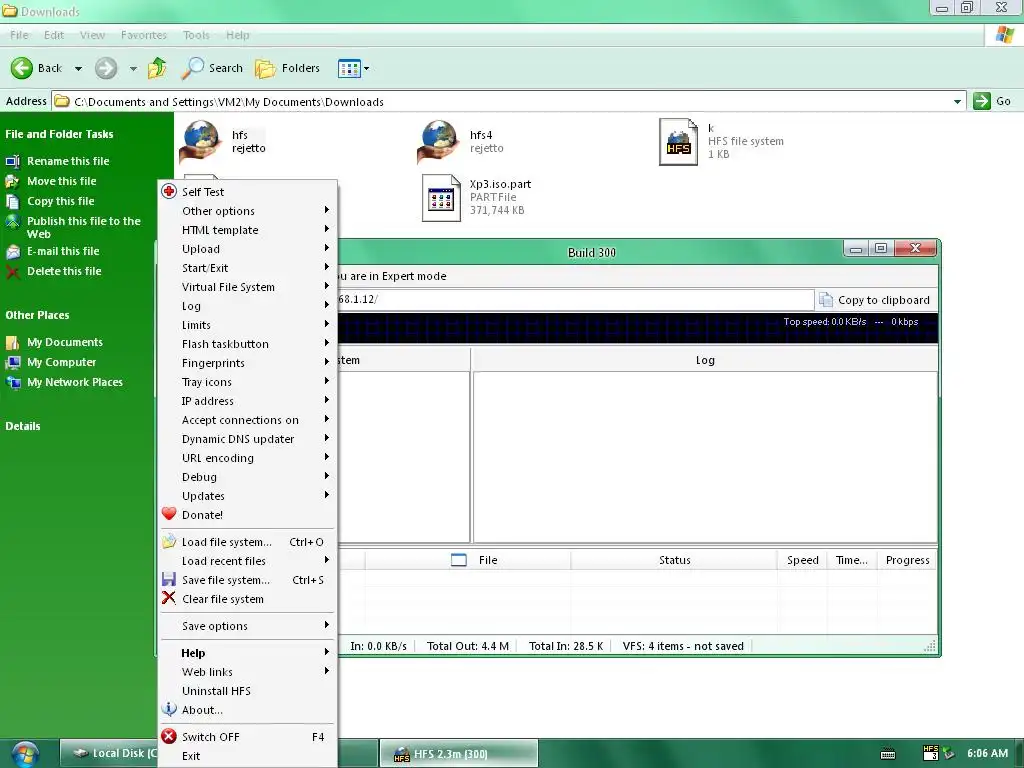
Task: Open the Start/Exit menu entry
Action: coord(248,267)
